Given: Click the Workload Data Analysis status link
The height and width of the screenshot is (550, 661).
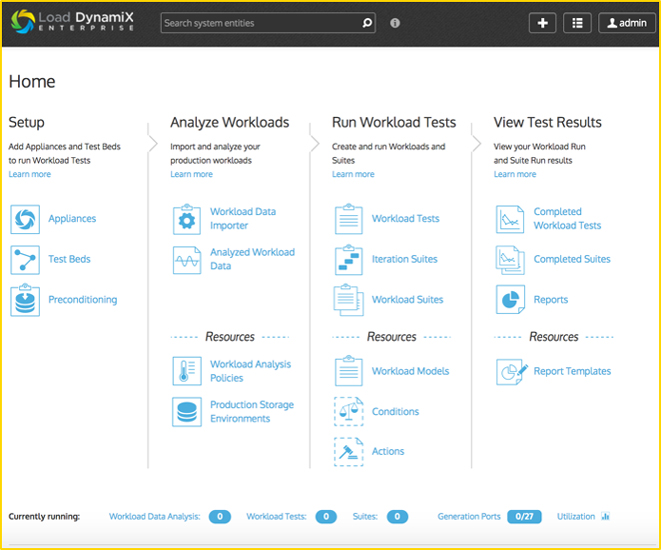Looking at the screenshot, I should (x=154, y=517).
